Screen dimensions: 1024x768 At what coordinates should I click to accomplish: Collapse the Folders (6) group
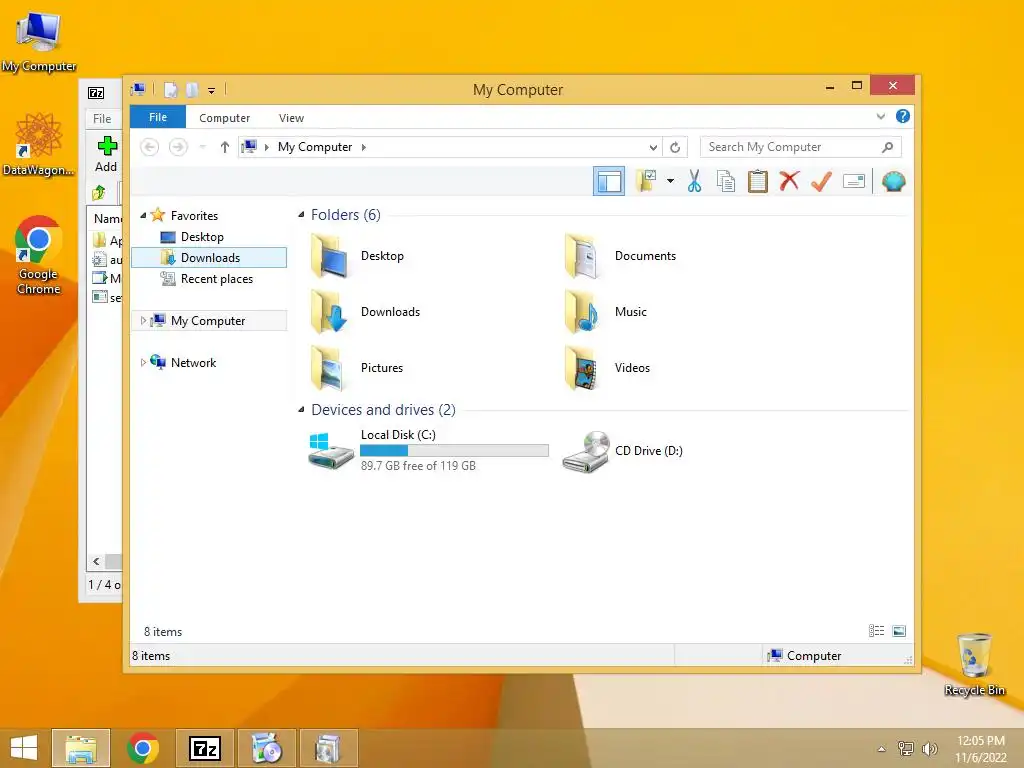coord(301,214)
